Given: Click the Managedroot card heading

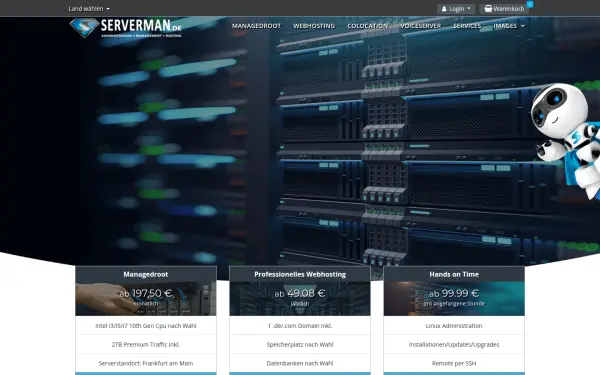Looking at the screenshot, I should pyautogui.click(x=146, y=274).
